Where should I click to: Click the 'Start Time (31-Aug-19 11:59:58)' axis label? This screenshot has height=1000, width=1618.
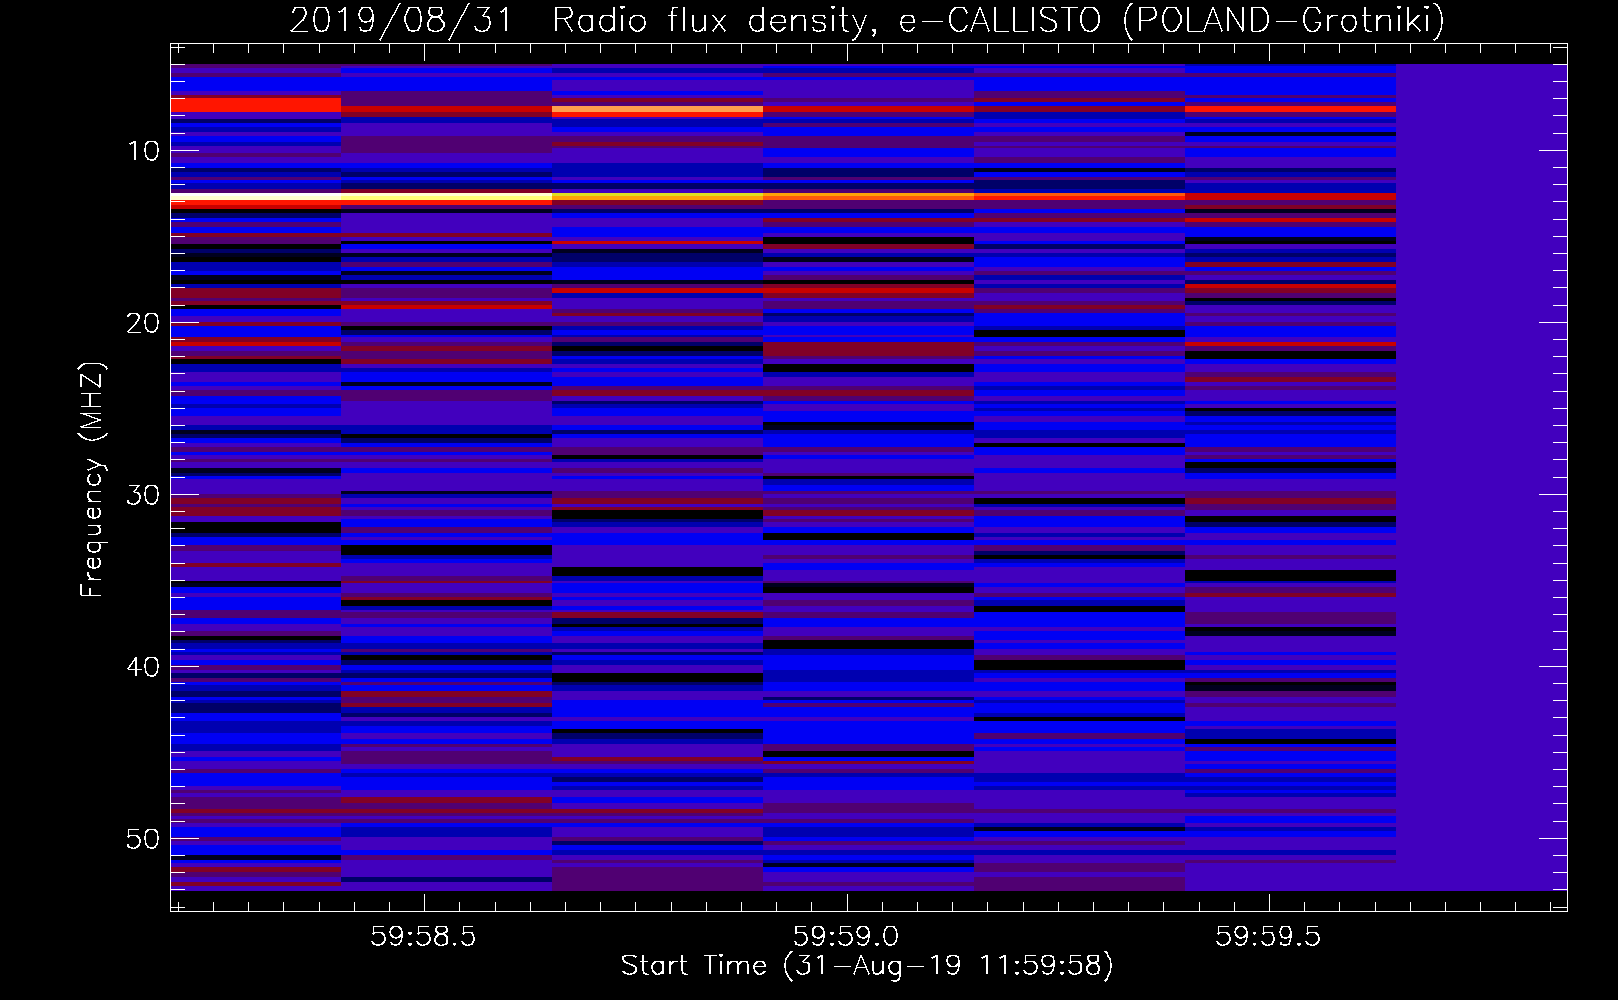coord(867,966)
